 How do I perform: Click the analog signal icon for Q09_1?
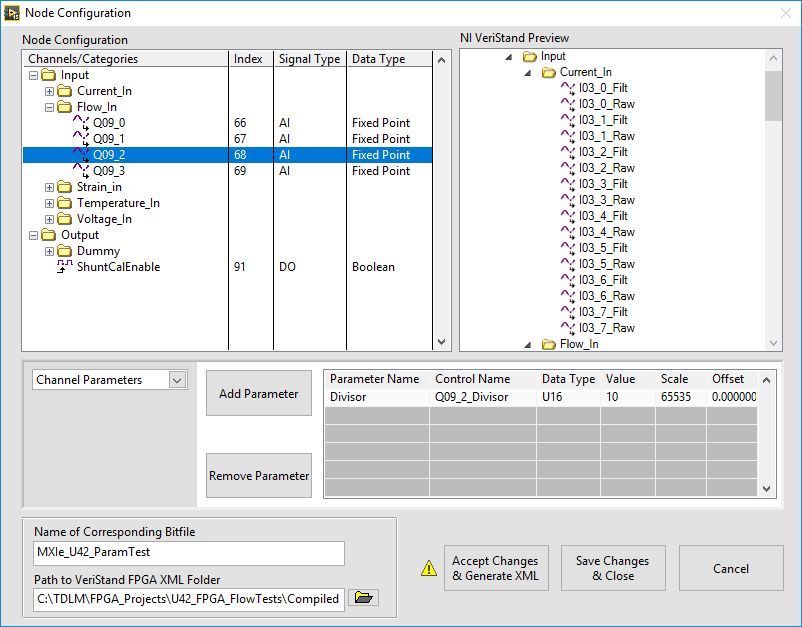(x=81, y=139)
